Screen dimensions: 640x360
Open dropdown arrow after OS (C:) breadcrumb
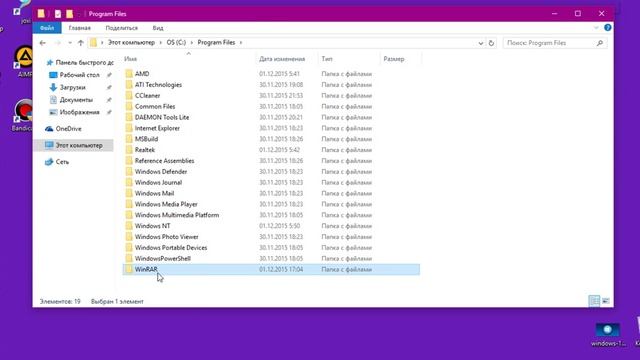coord(191,42)
